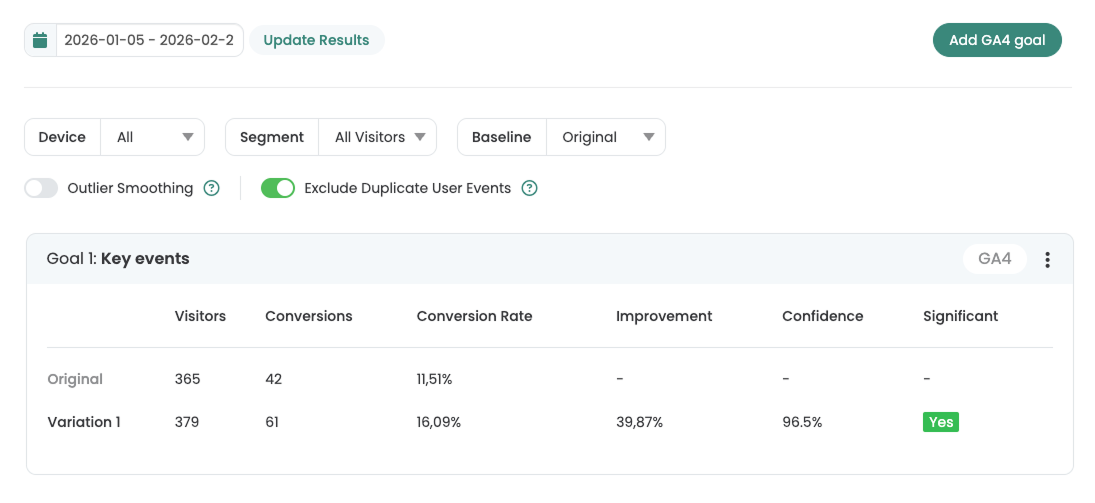Image resolution: width=1095 pixels, height=503 pixels.
Task: Click the Add GA4 goal button
Action: pyautogui.click(x=997, y=40)
